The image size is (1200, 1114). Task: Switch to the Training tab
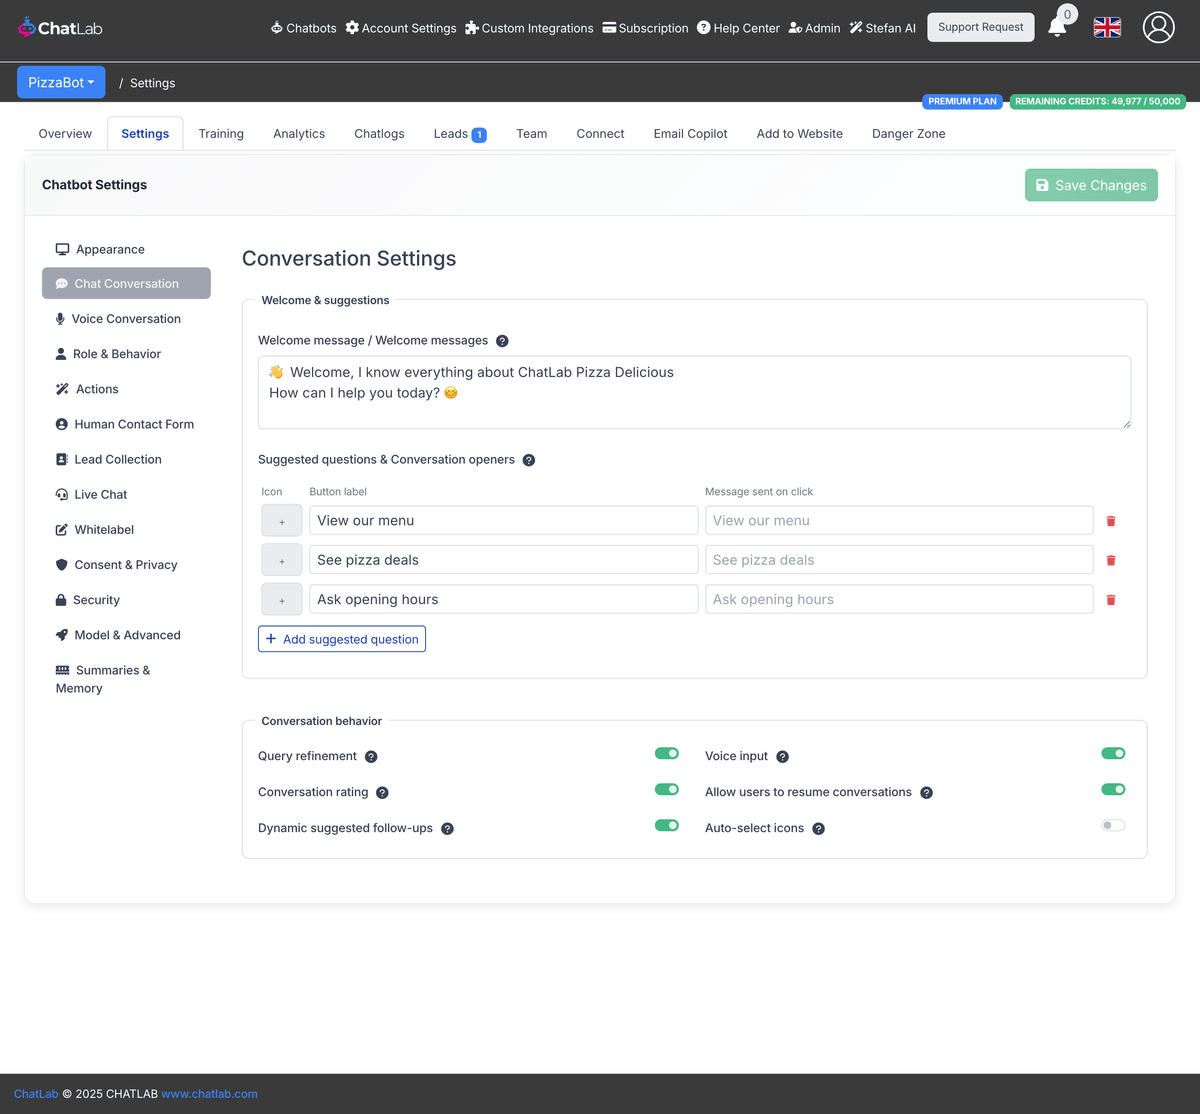(x=221, y=134)
